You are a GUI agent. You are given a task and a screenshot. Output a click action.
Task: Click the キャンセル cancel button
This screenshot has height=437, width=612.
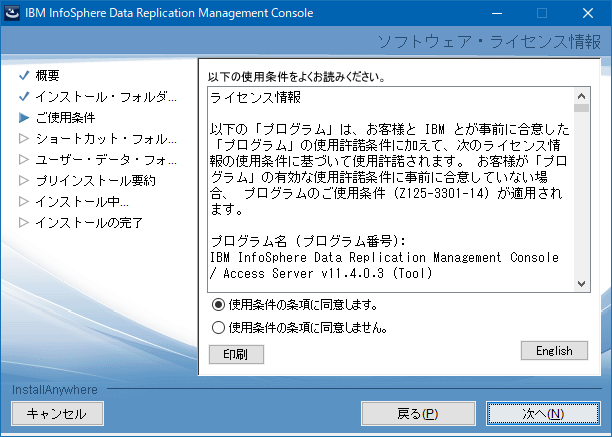(57, 413)
